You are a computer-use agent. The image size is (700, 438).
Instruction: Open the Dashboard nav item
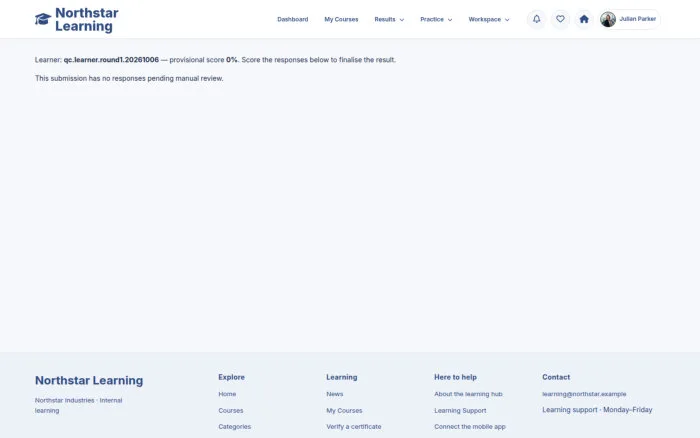pyautogui.click(x=292, y=19)
